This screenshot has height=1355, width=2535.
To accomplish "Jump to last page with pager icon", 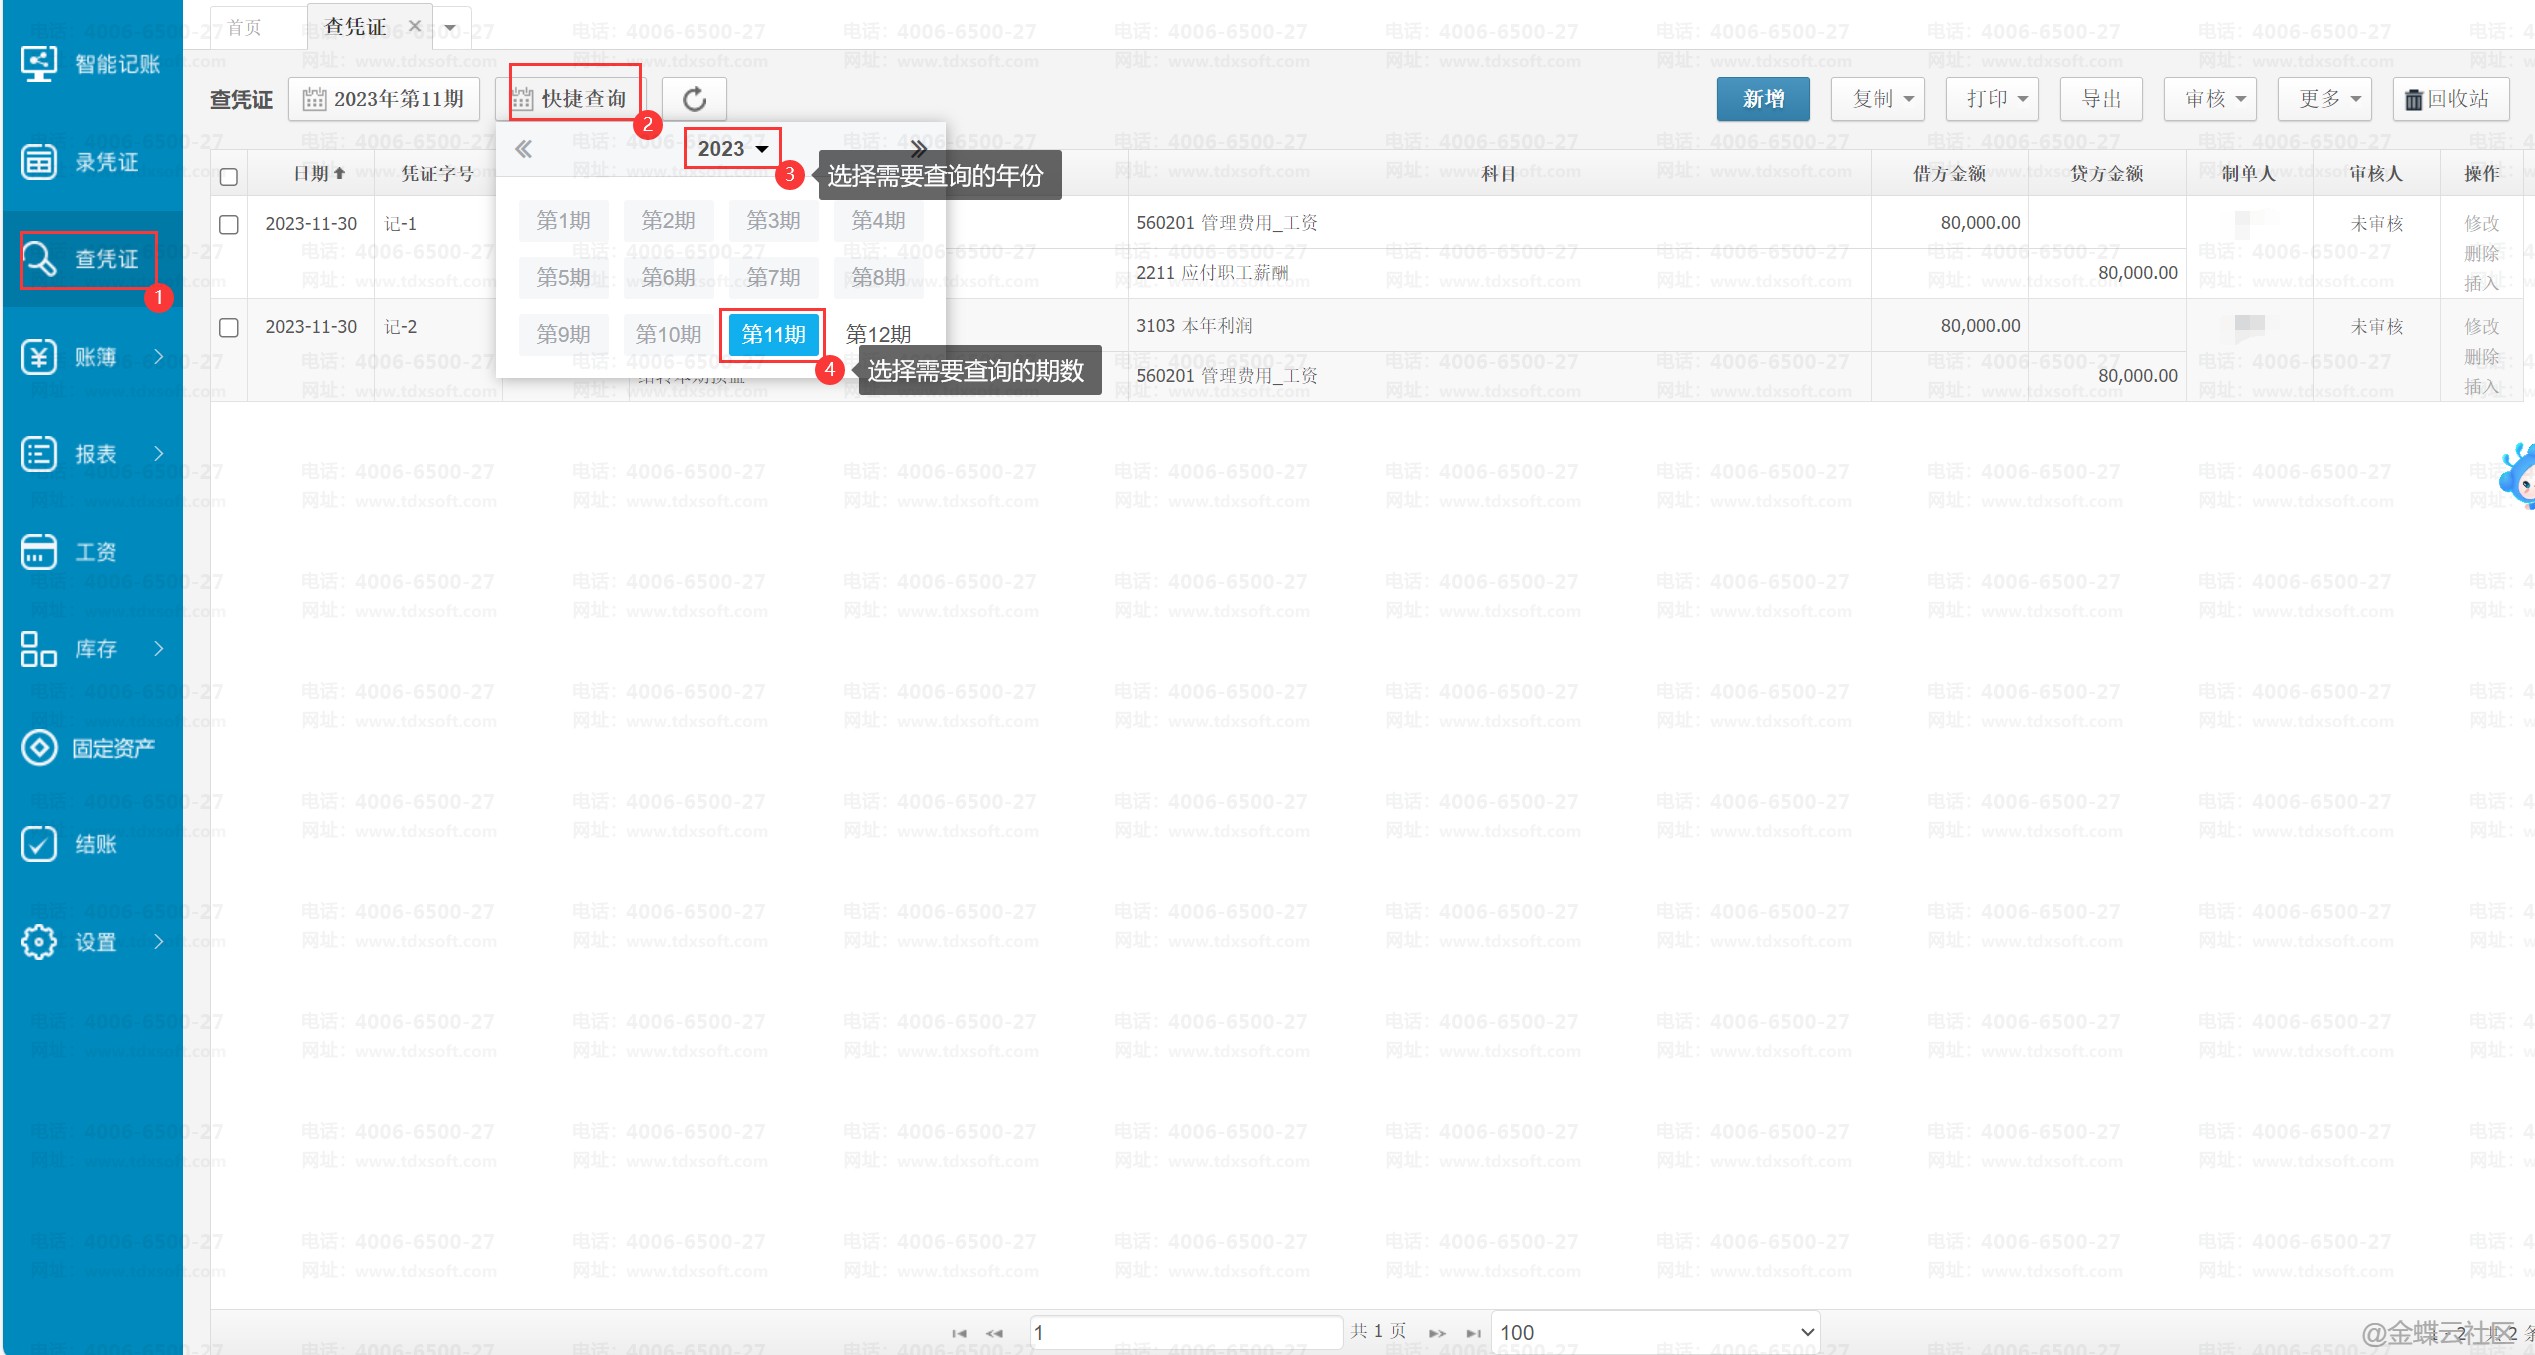I will click(x=1473, y=1333).
